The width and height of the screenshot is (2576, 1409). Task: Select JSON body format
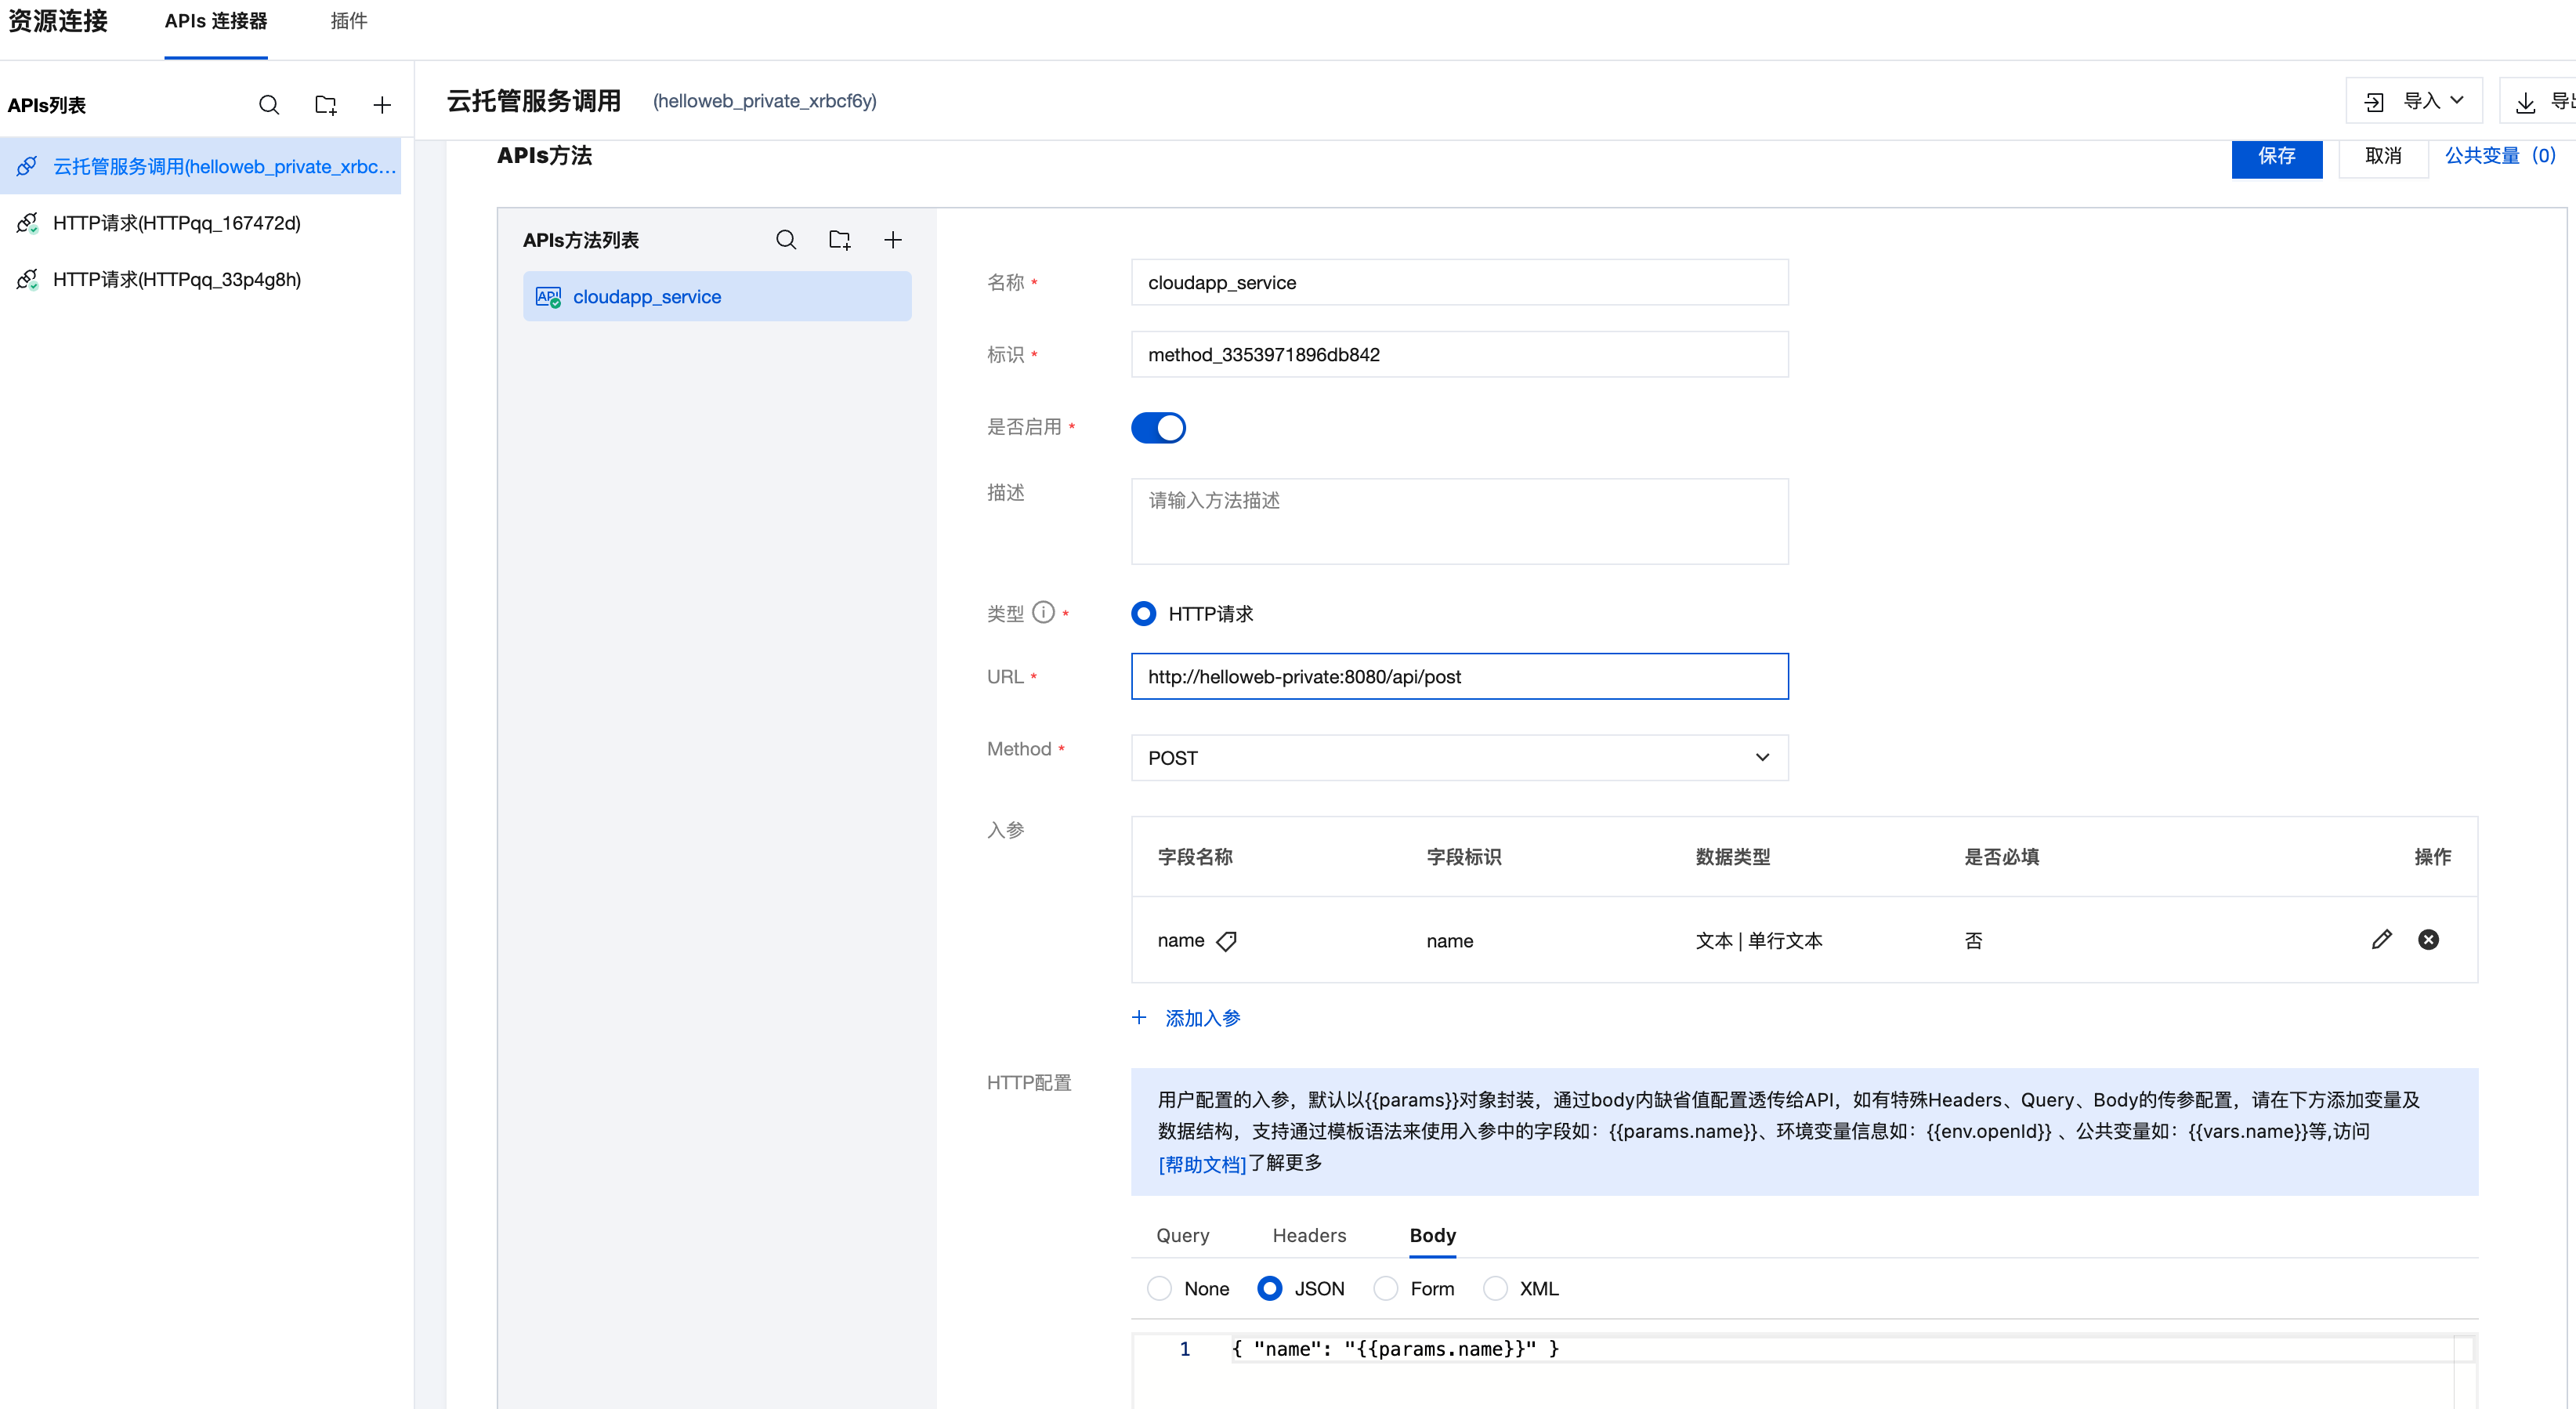(x=1269, y=1288)
